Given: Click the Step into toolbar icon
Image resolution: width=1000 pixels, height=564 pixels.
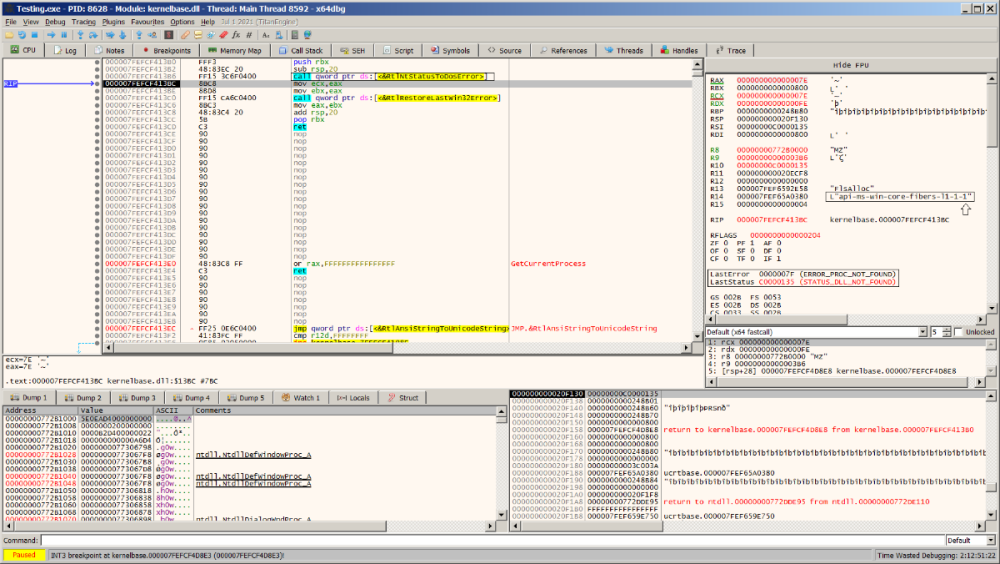Looking at the screenshot, I should pyautogui.click(x=80, y=34).
